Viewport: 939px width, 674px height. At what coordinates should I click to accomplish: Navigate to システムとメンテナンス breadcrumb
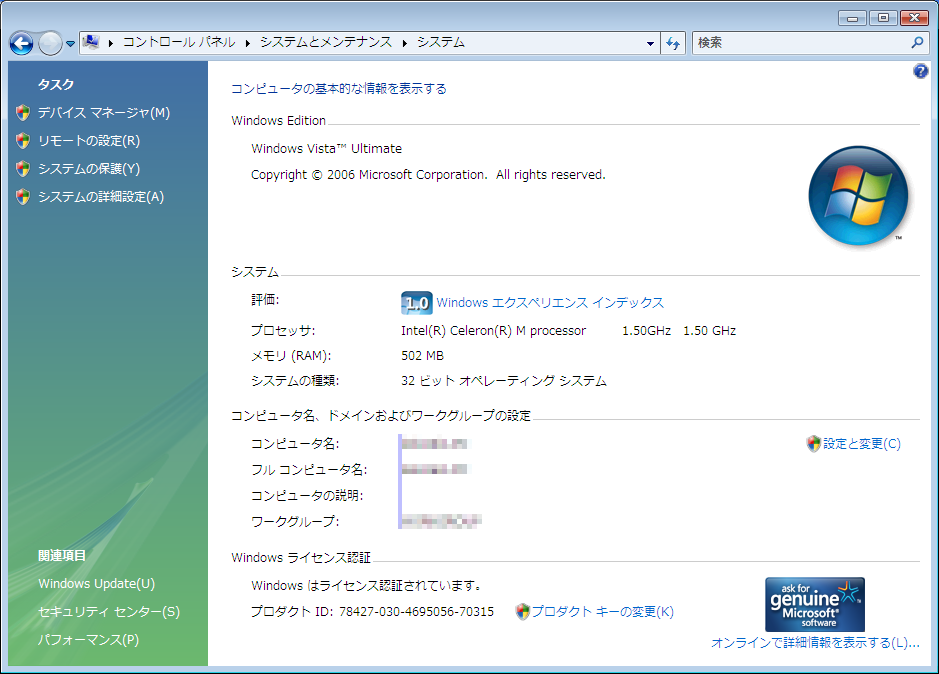pos(326,42)
